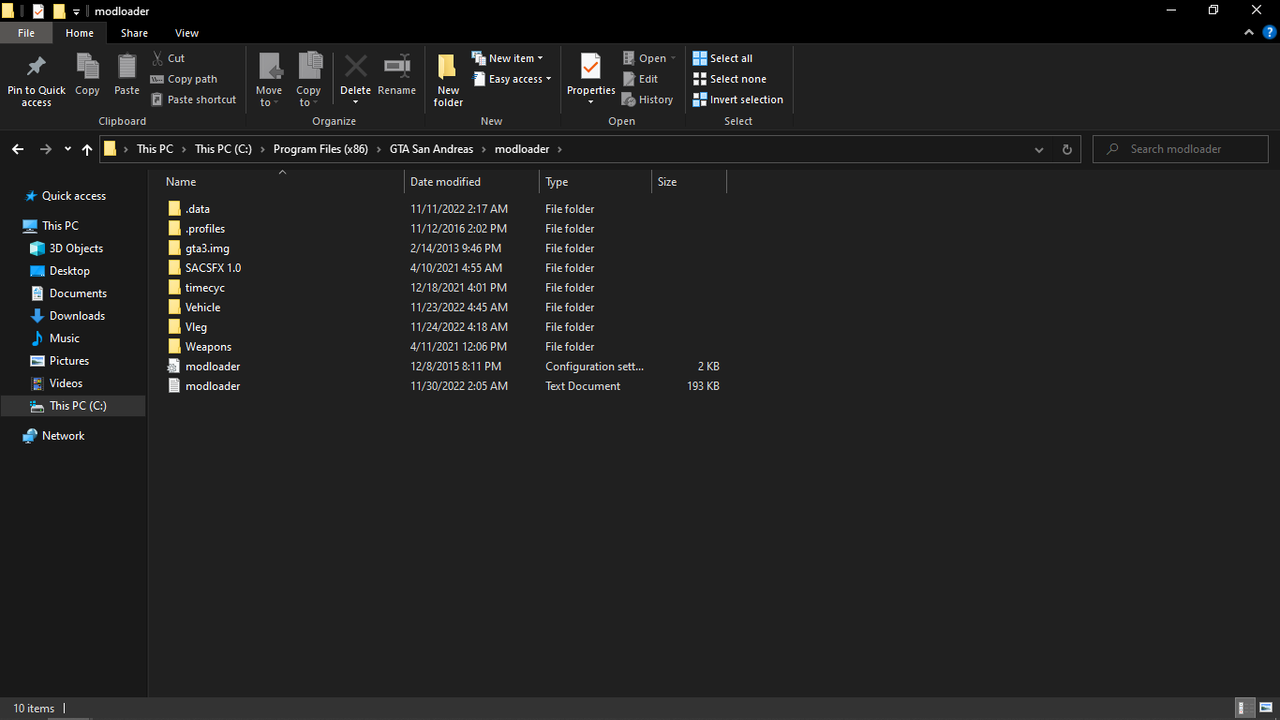
Task: Click the Forward navigation arrow
Action: click(x=45, y=149)
